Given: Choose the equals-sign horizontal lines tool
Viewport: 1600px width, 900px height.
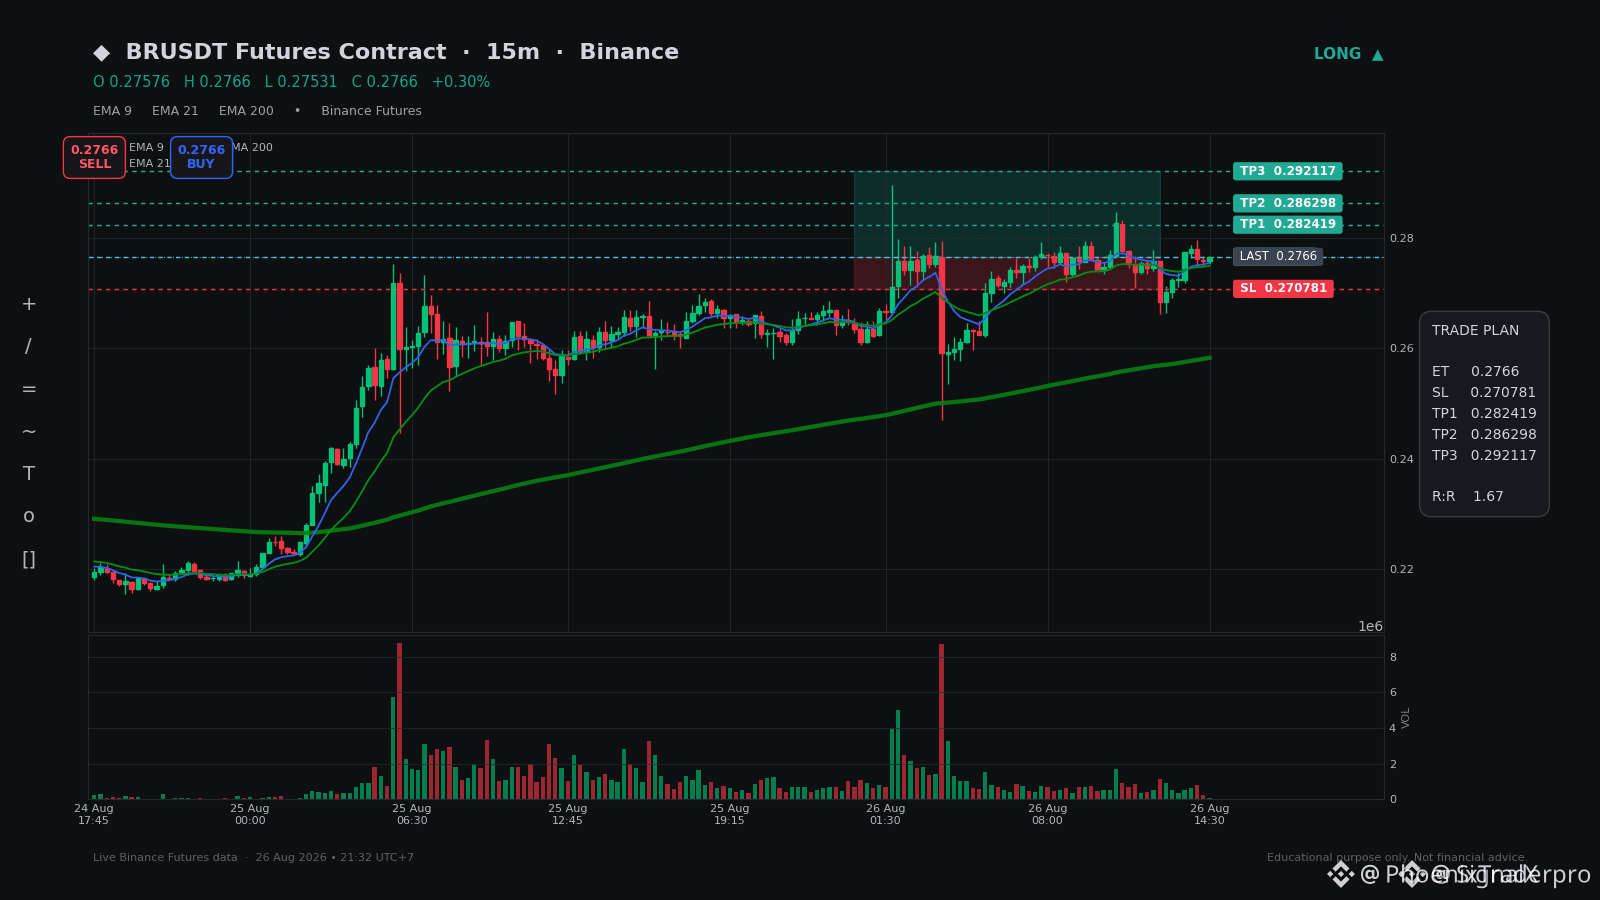Looking at the screenshot, I should pyautogui.click(x=29, y=389).
